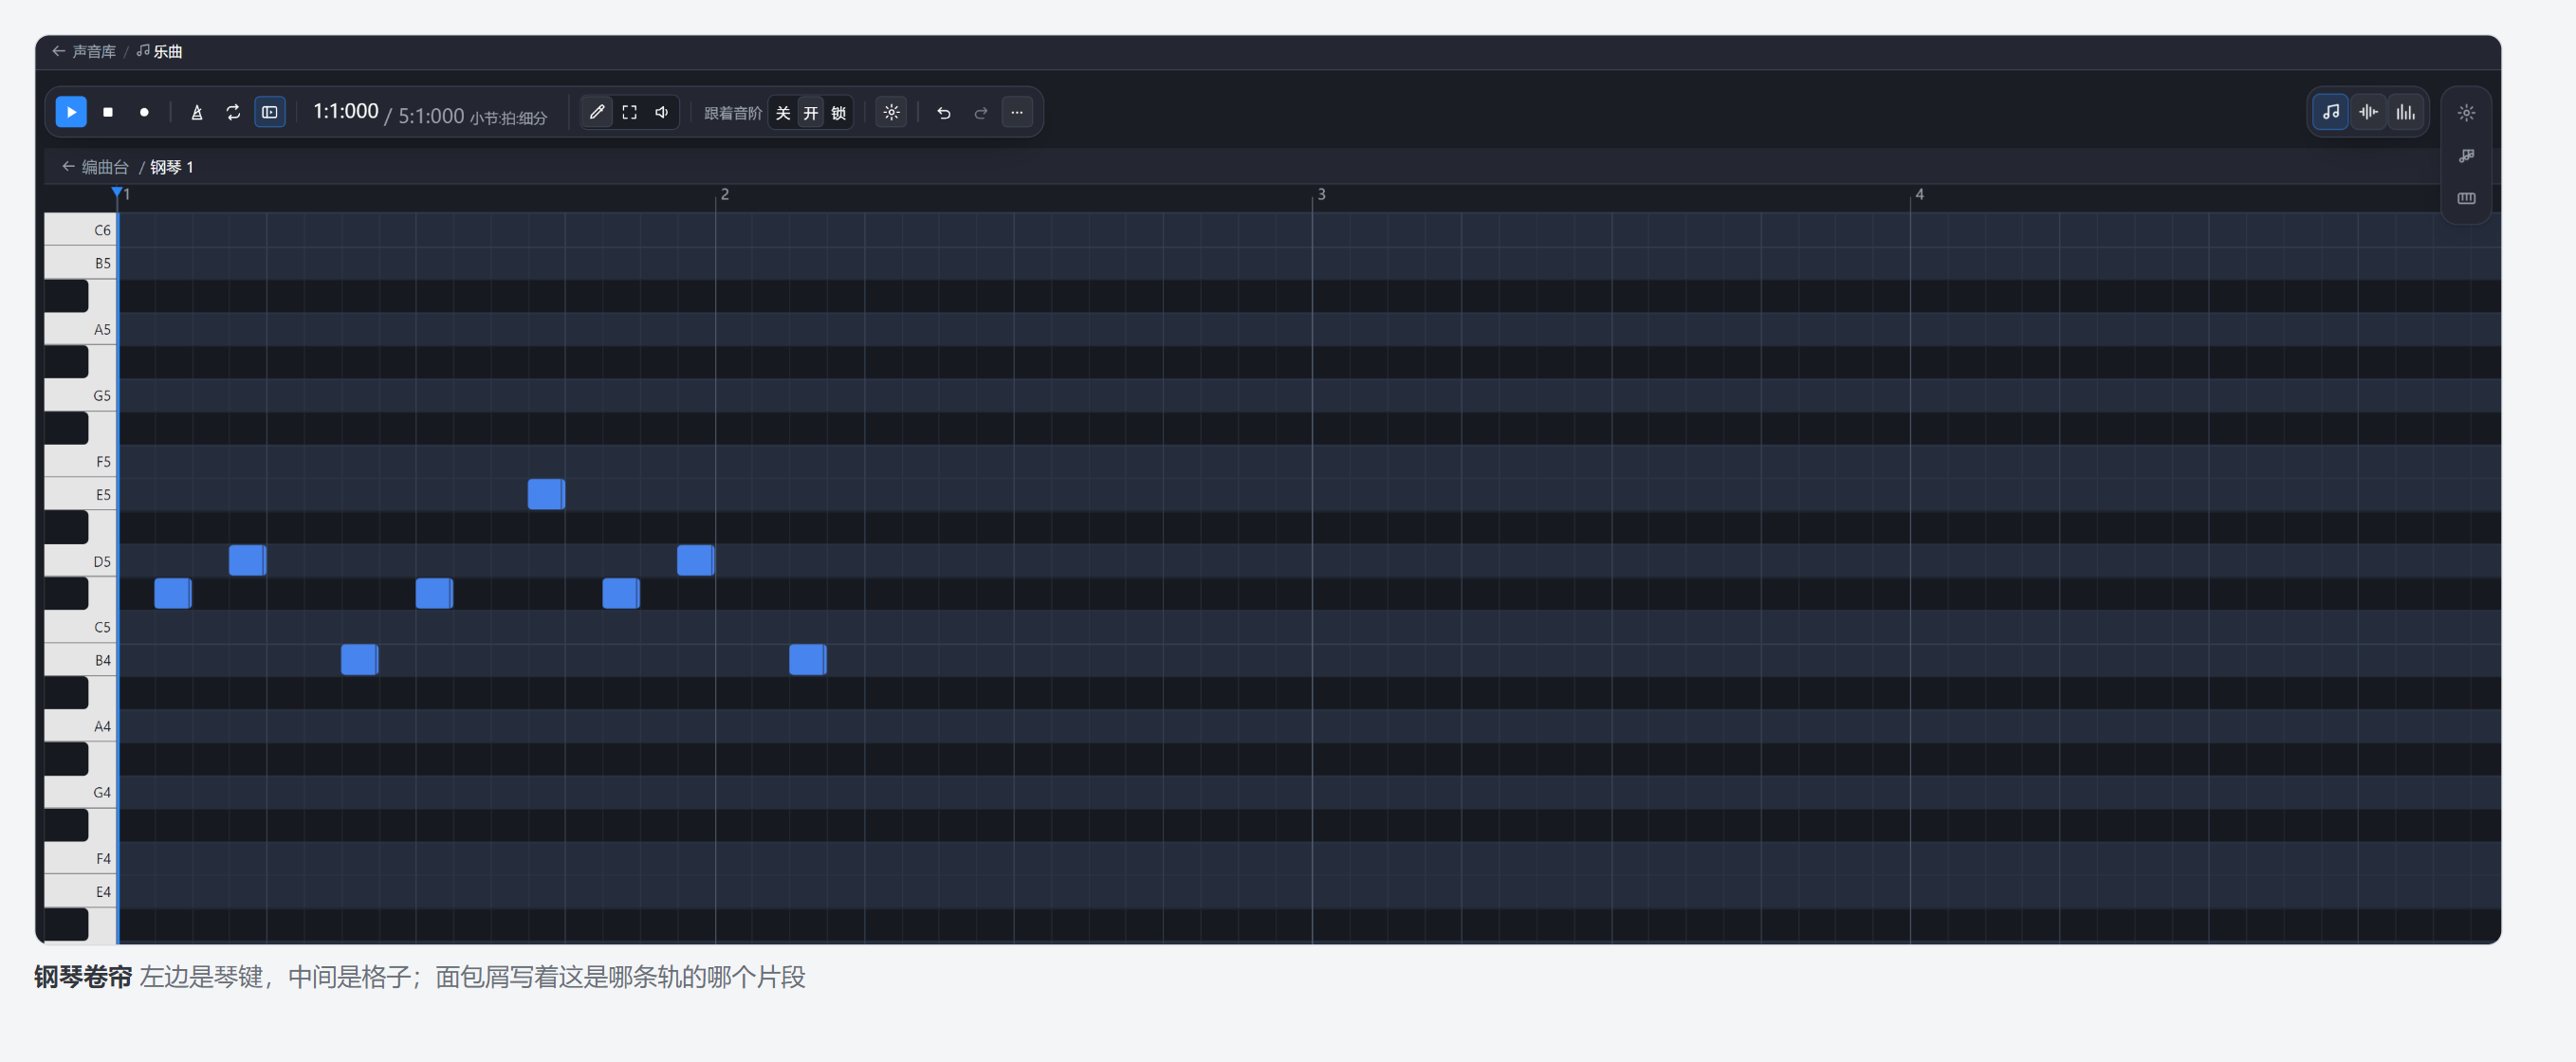Start playback with the blue play button
The width and height of the screenshot is (2576, 1062).
[71, 112]
